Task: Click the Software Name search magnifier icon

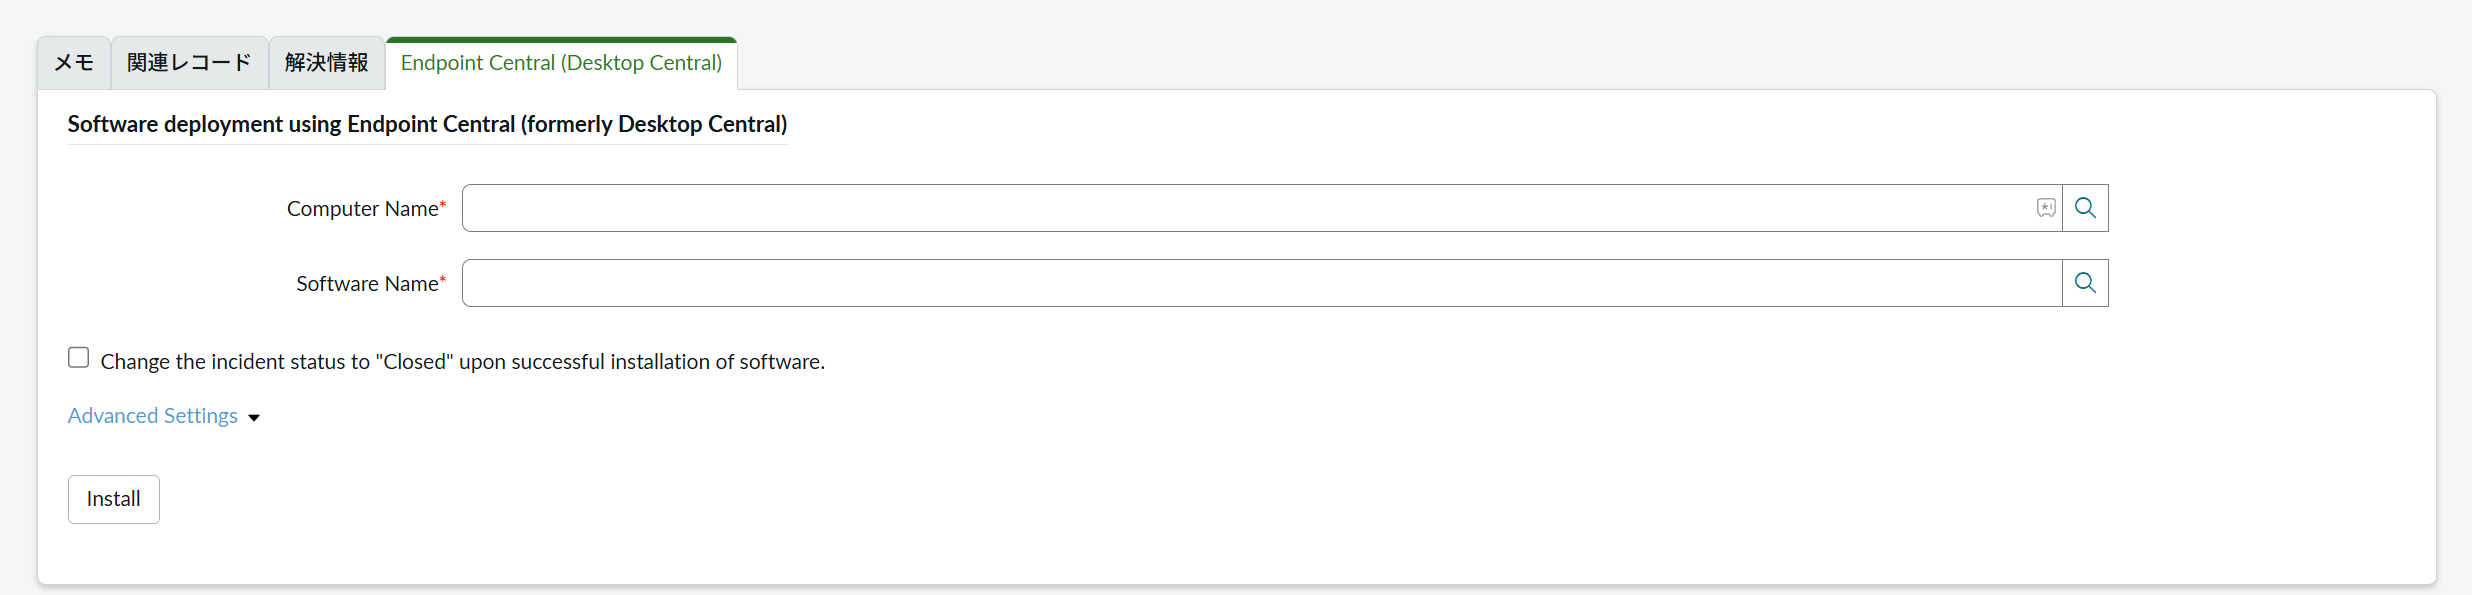Action: click(x=2085, y=283)
